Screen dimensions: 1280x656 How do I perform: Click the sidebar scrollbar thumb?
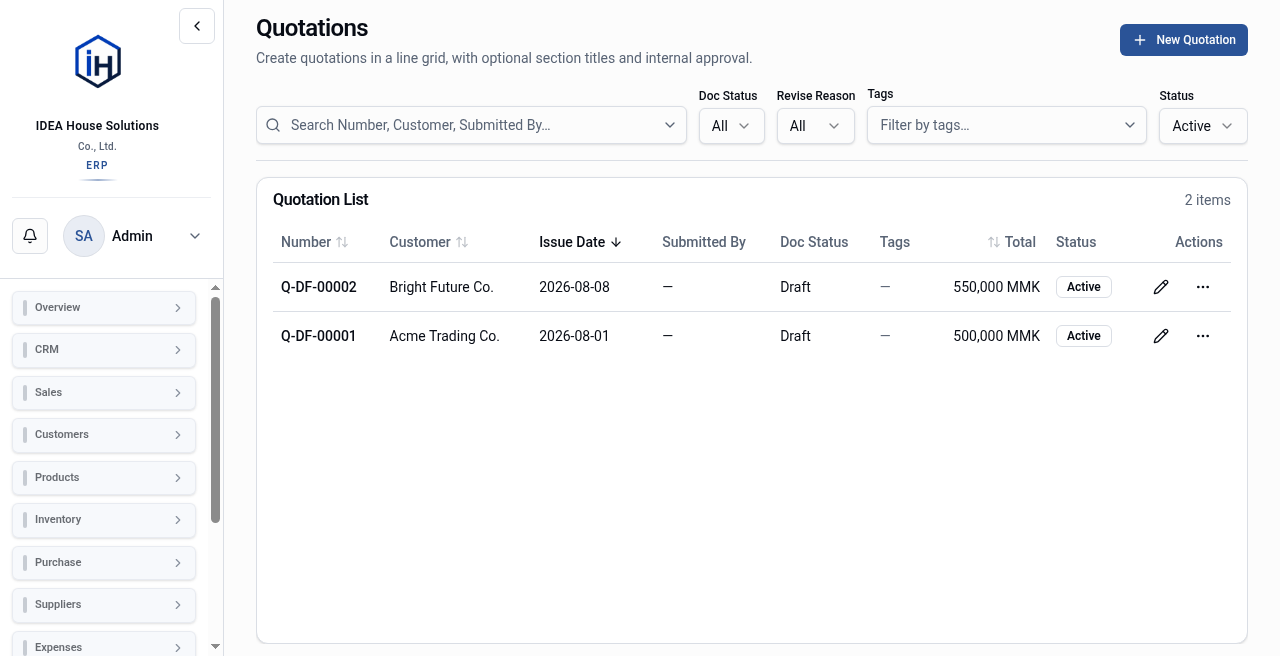[x=216, y=410]
